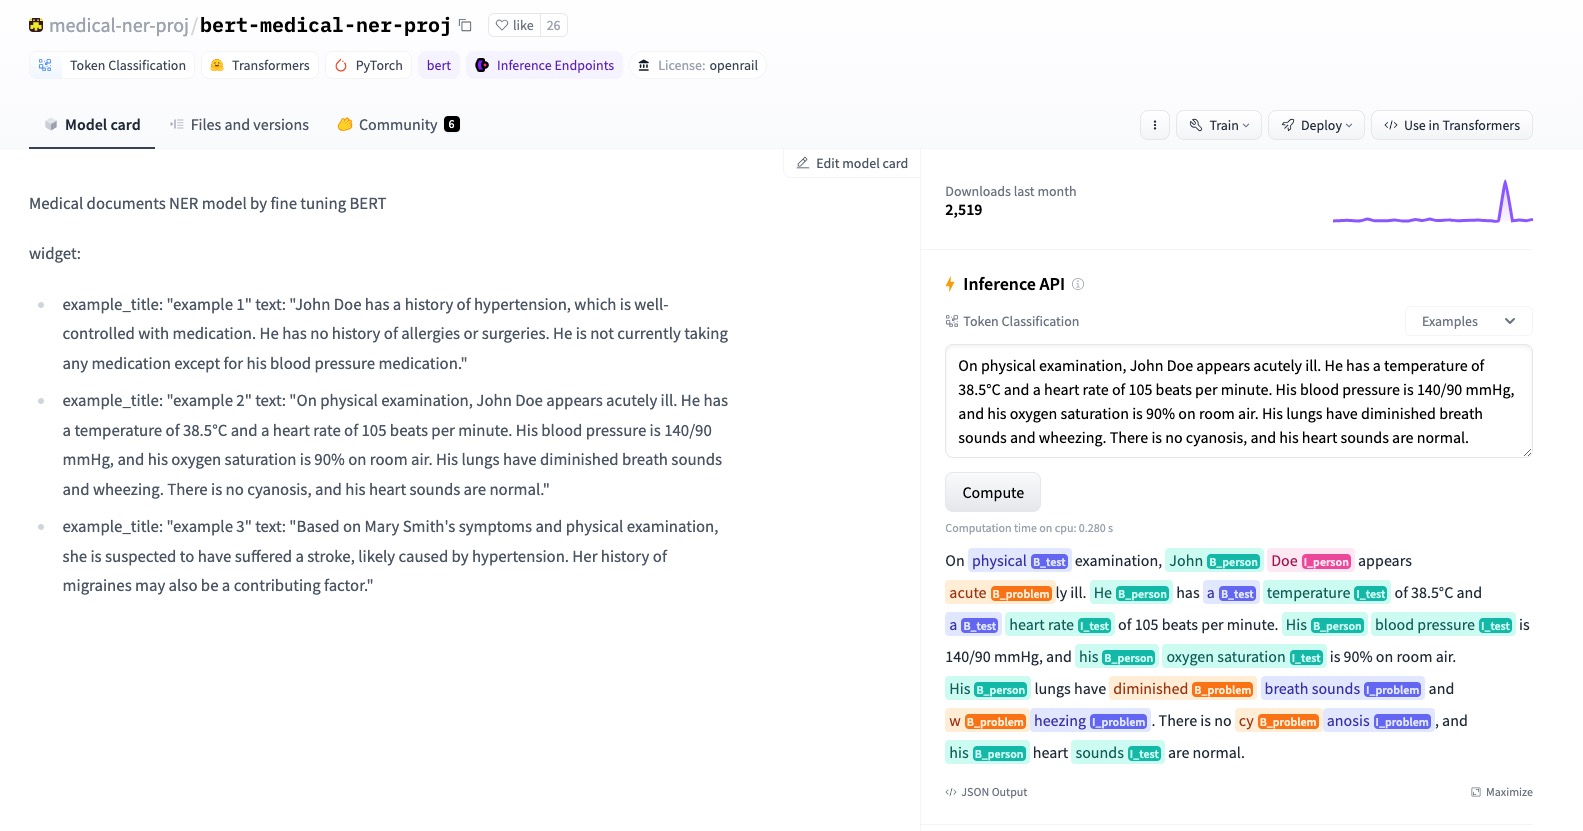Screen dimensions: 1583x831
Task: Click the 'oxygen saturation I_test' entity highlight
Action: (1244, 657)
